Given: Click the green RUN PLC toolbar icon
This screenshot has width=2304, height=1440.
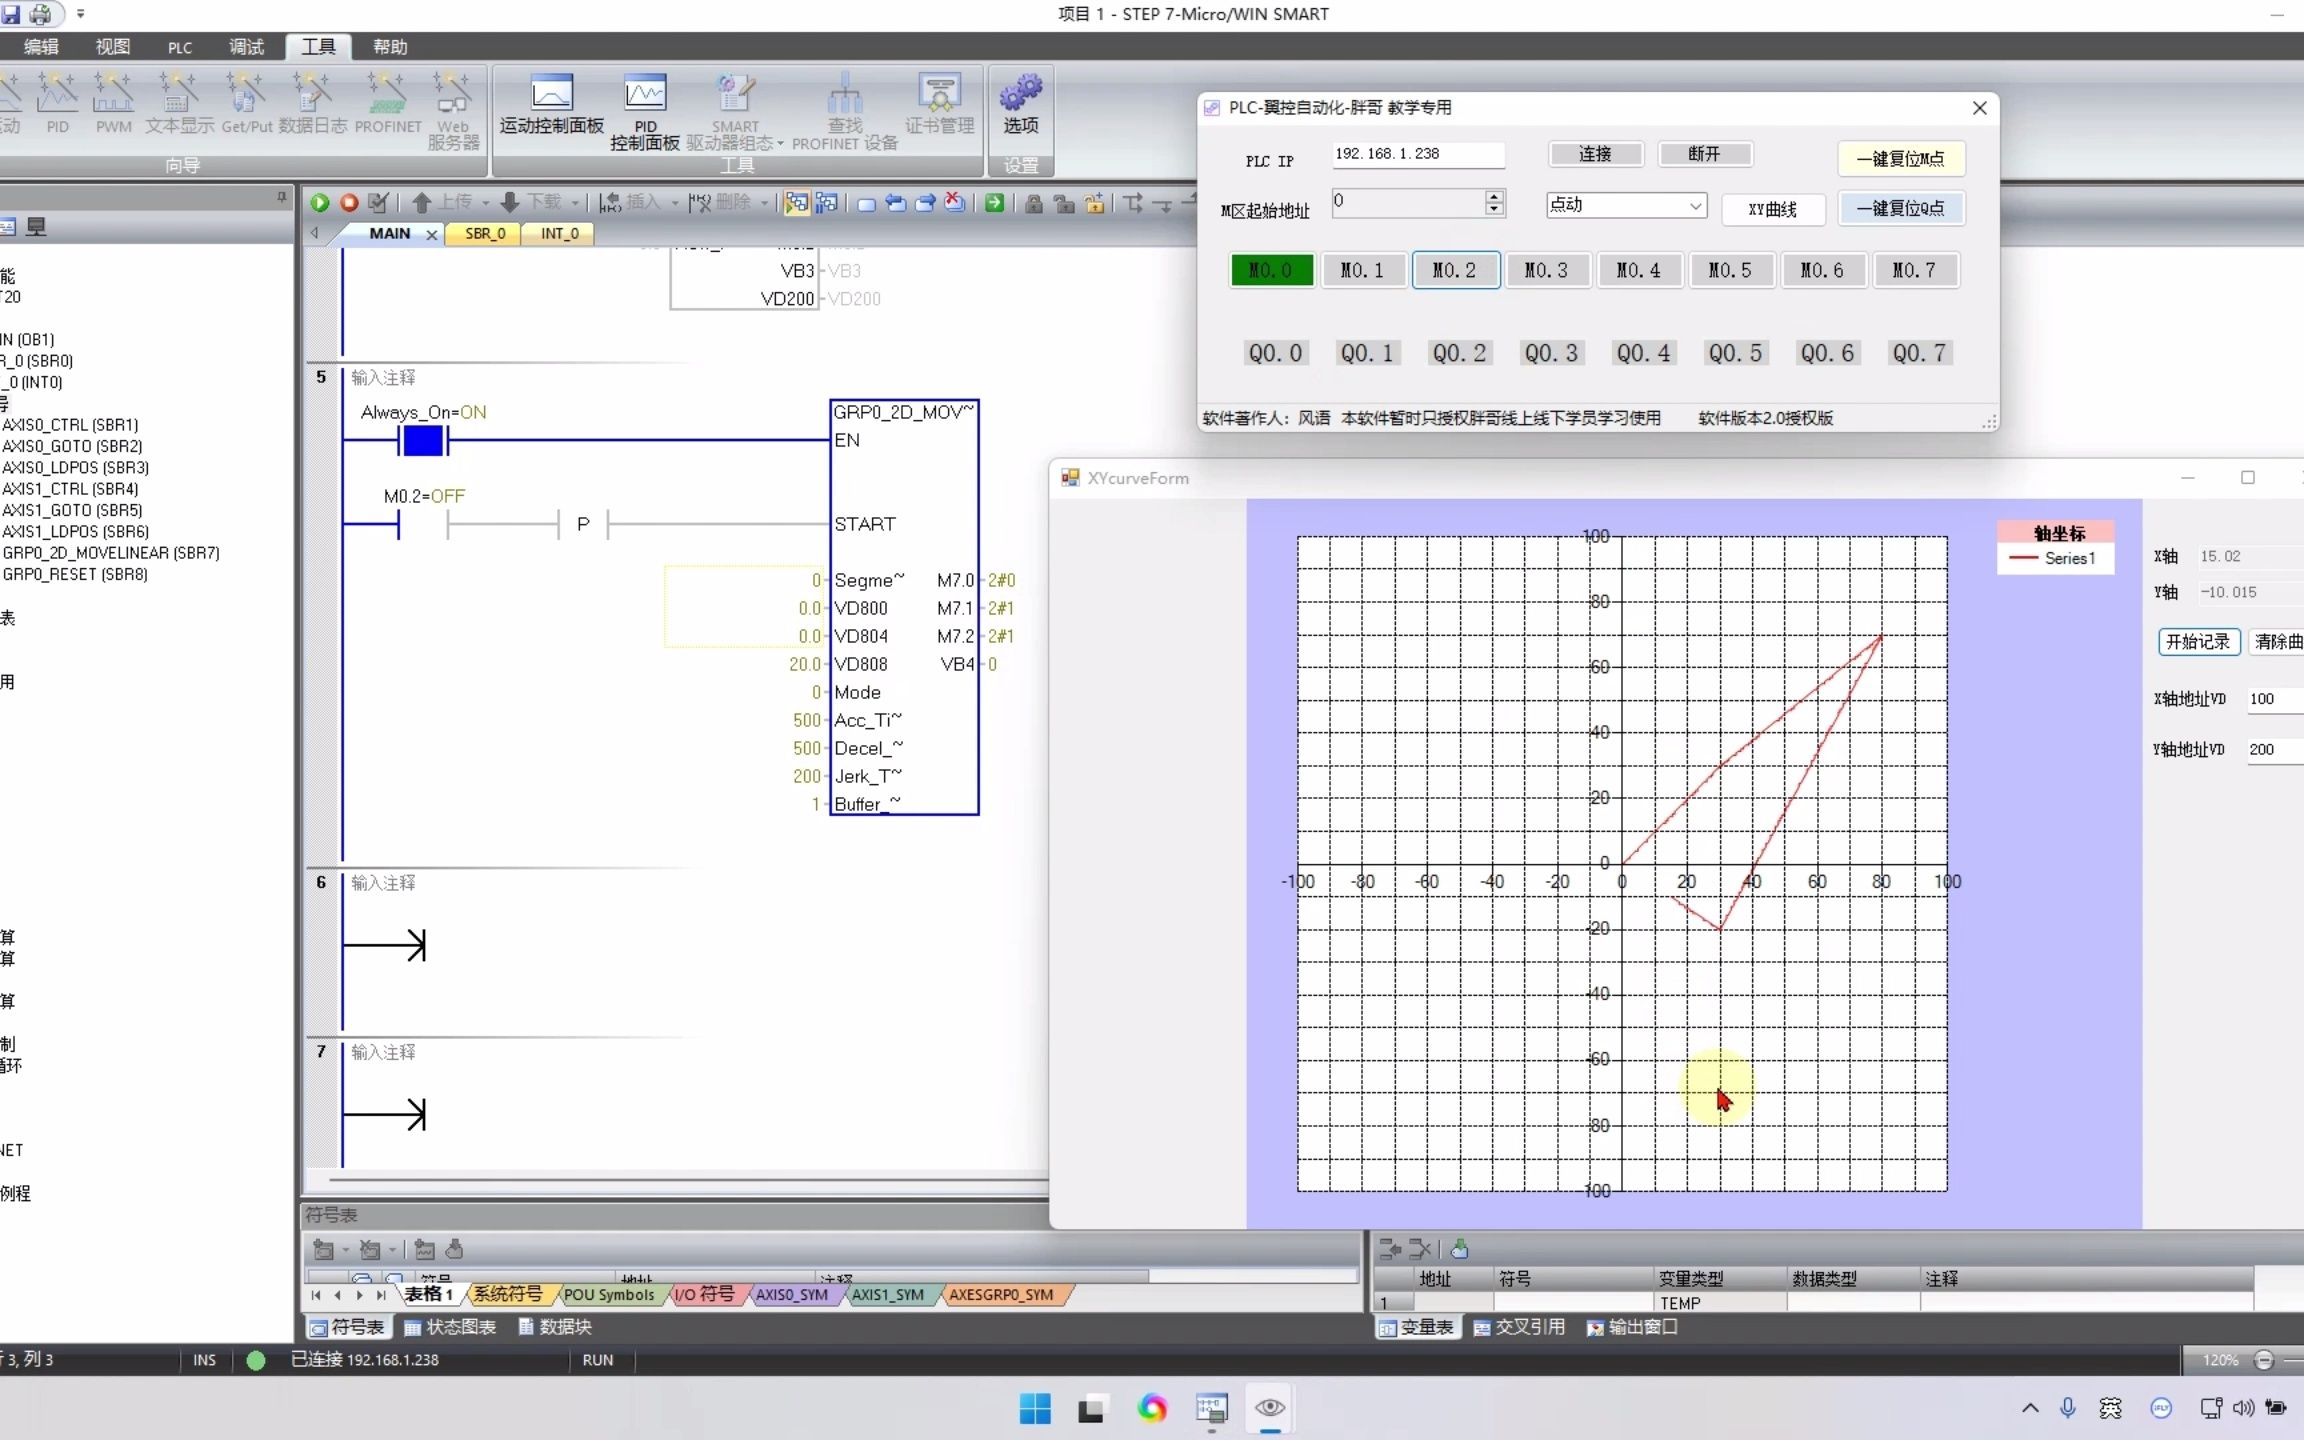Looking at the screenshot, I should [320, 203].
